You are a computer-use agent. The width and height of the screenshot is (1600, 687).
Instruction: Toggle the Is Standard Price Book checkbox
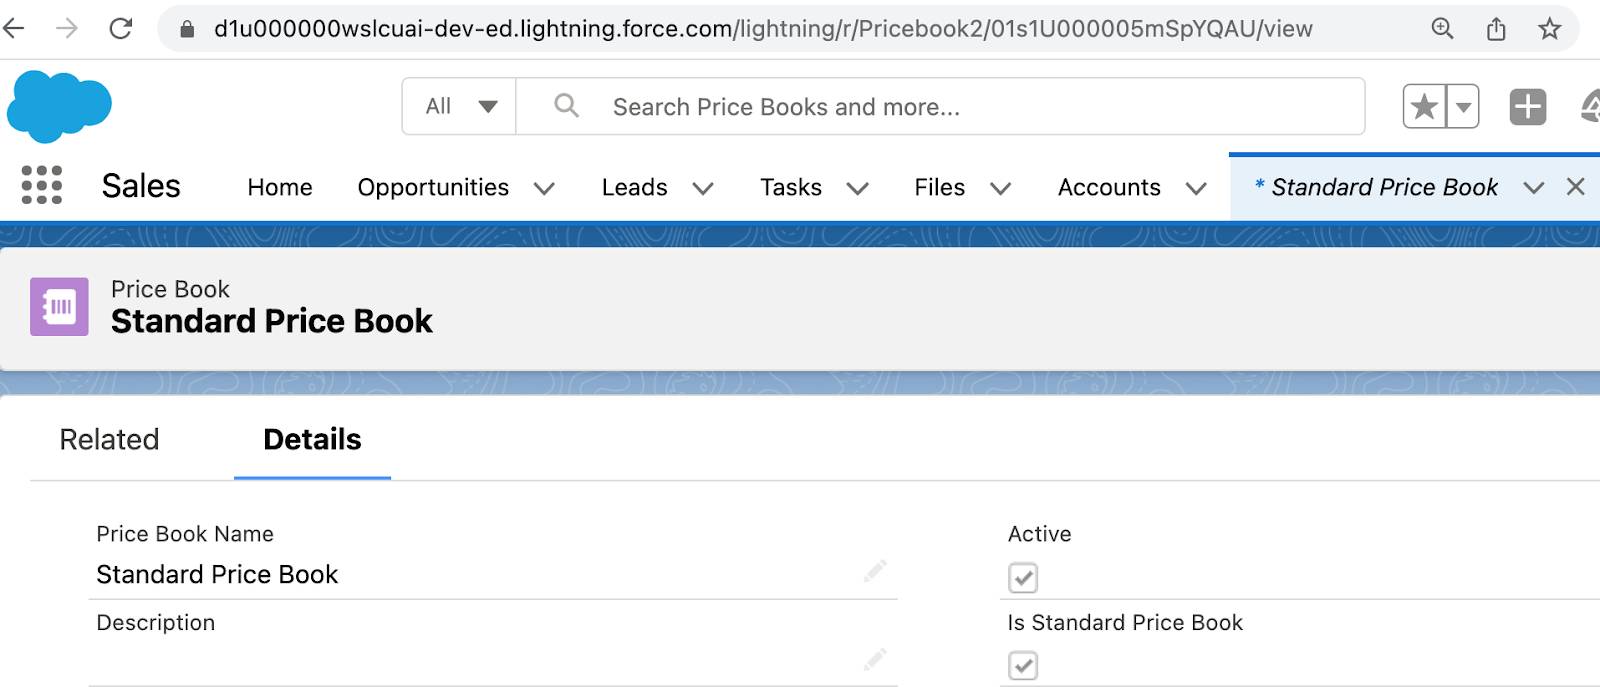(x=1023, y=666)
